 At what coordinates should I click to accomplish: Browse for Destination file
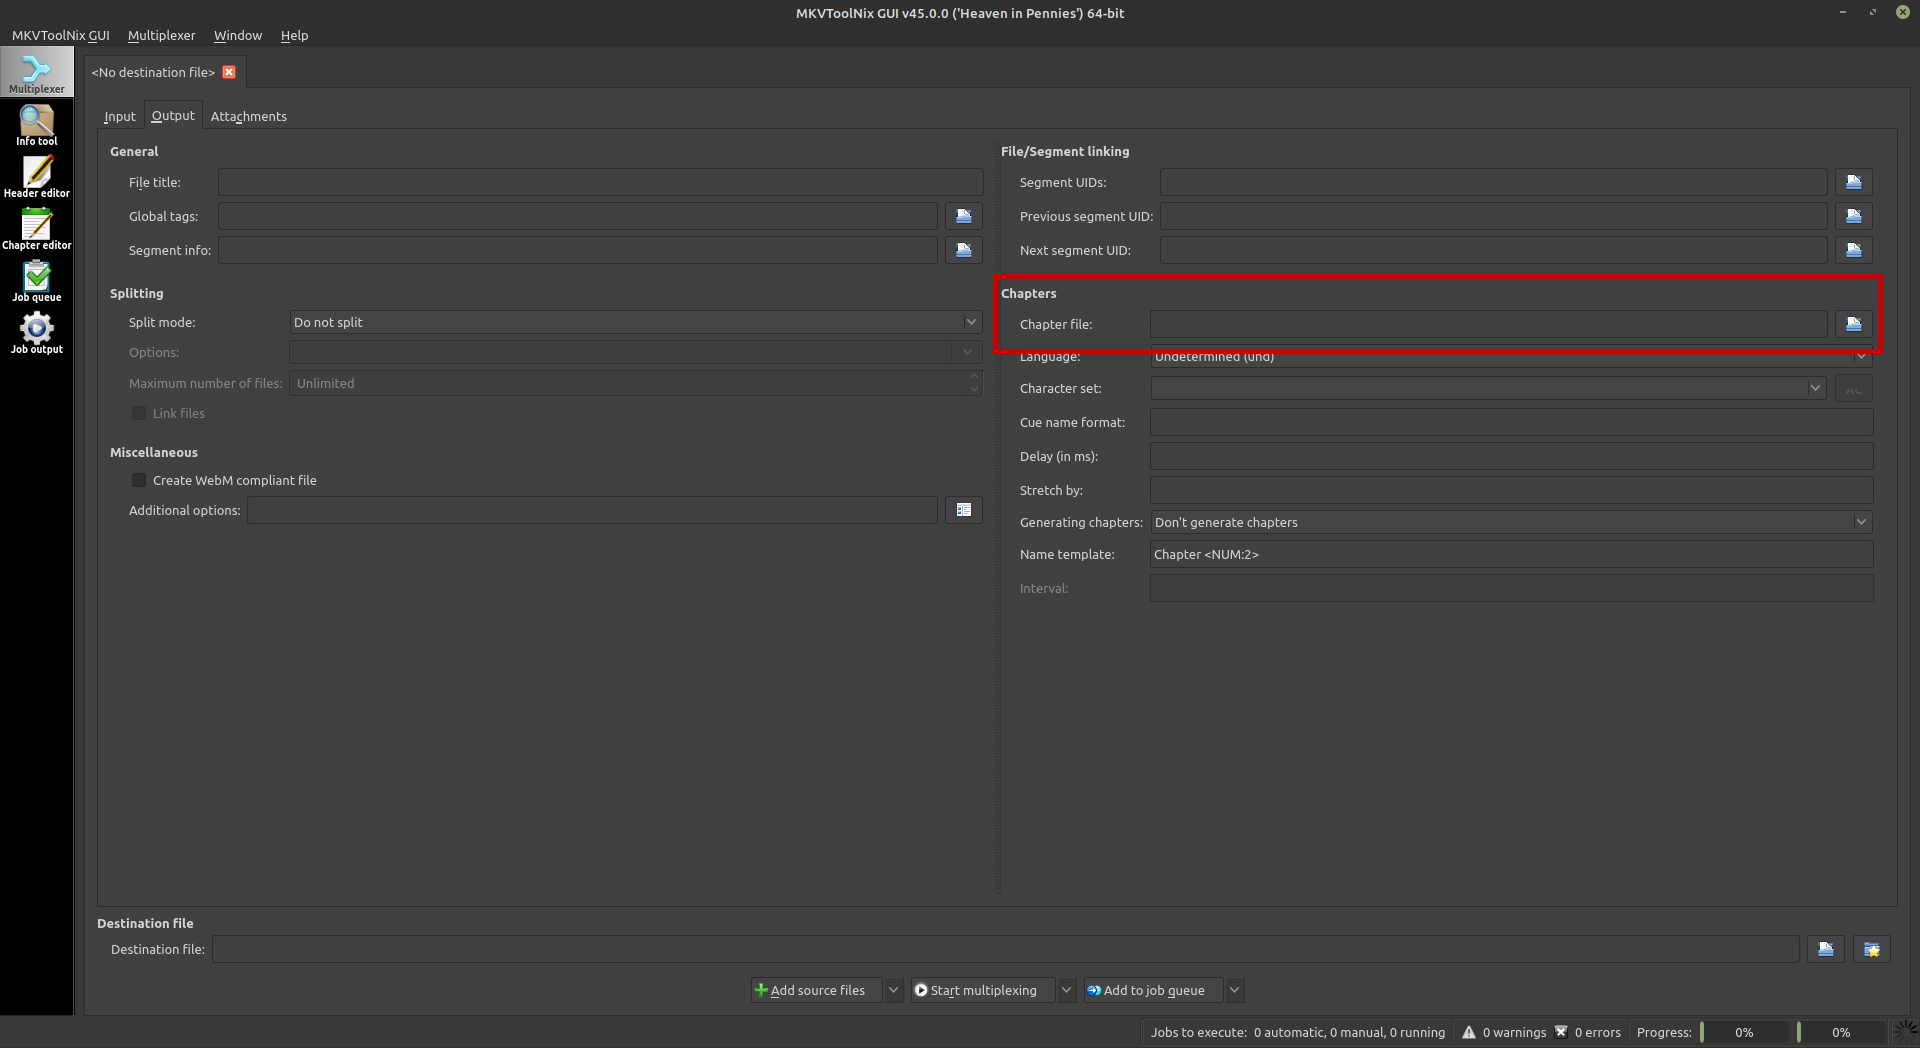[1826, 949]
